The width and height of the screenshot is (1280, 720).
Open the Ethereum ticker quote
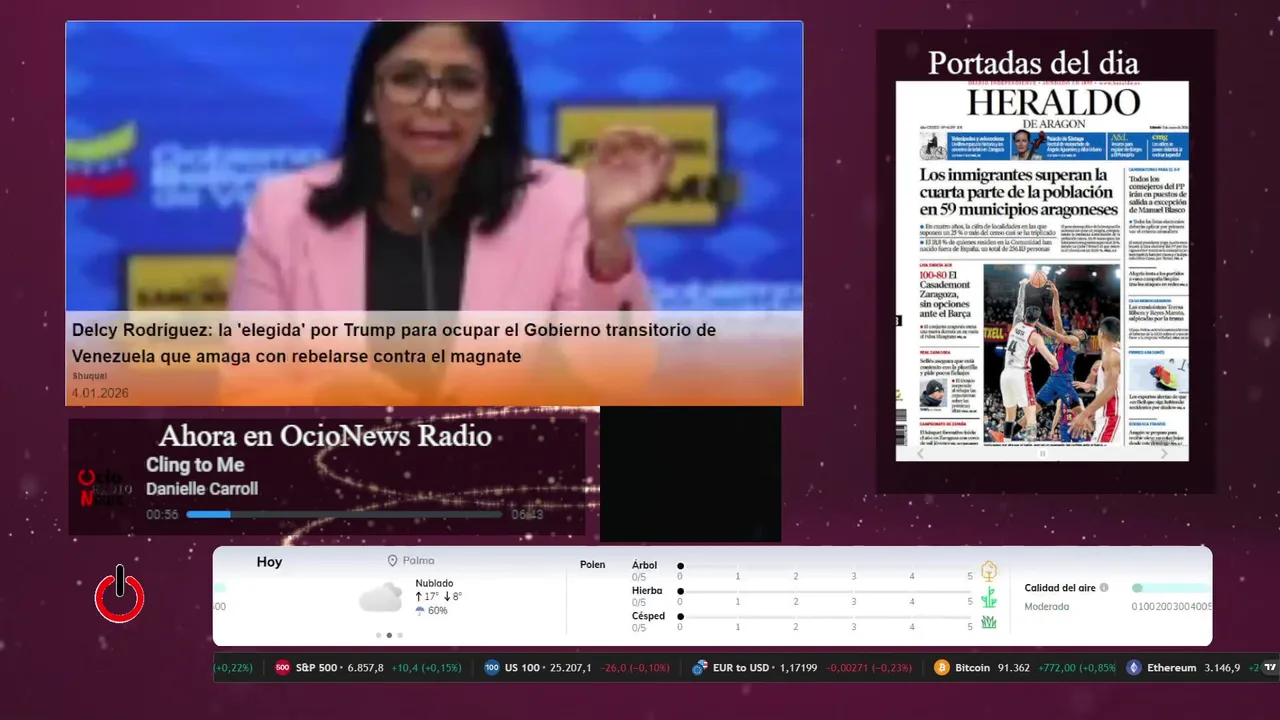click(1194, 668)
